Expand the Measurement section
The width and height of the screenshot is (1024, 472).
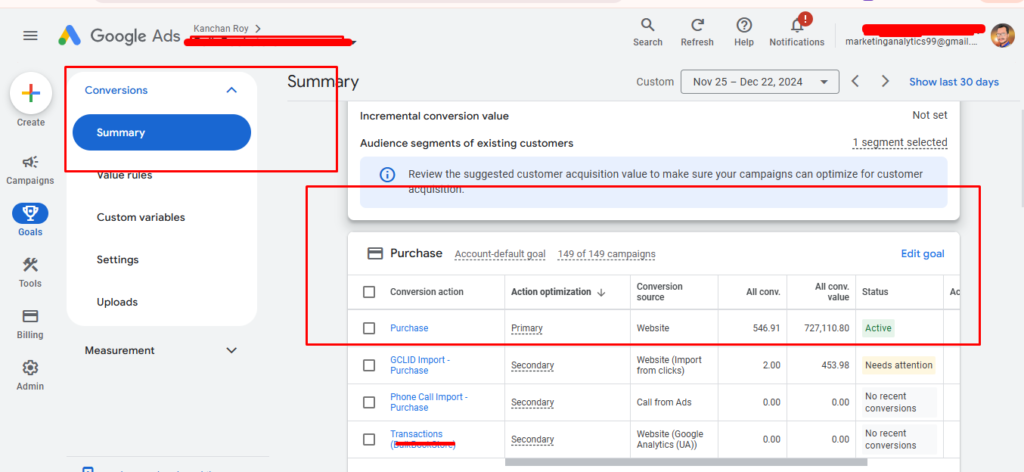point(231,351)
